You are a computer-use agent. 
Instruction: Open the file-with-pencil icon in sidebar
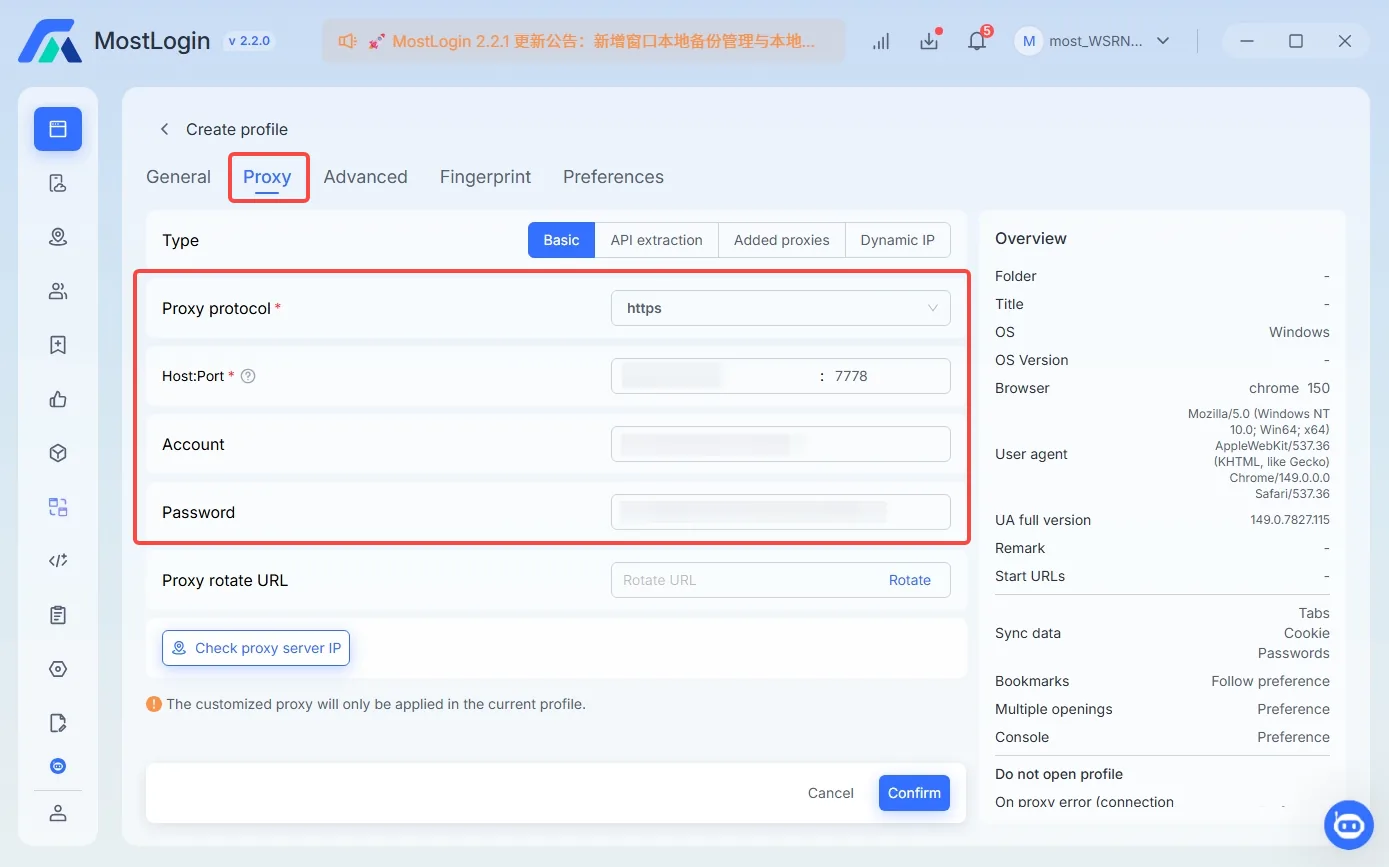coord(58,723)
